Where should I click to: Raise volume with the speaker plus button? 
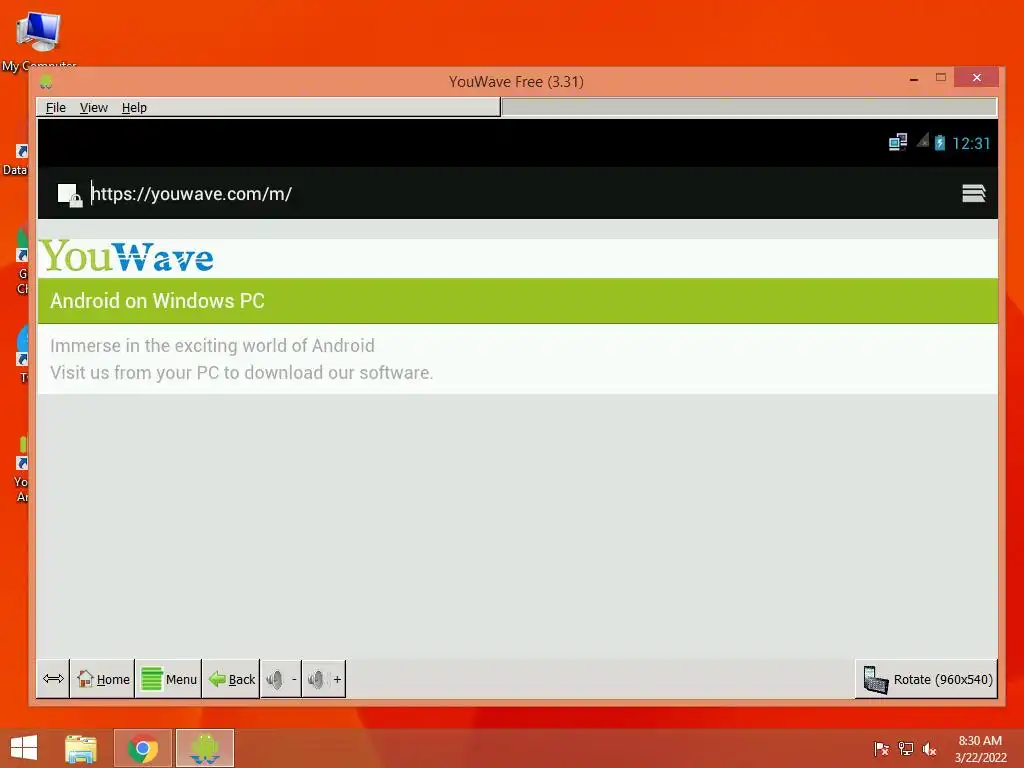tap(324, 679)
